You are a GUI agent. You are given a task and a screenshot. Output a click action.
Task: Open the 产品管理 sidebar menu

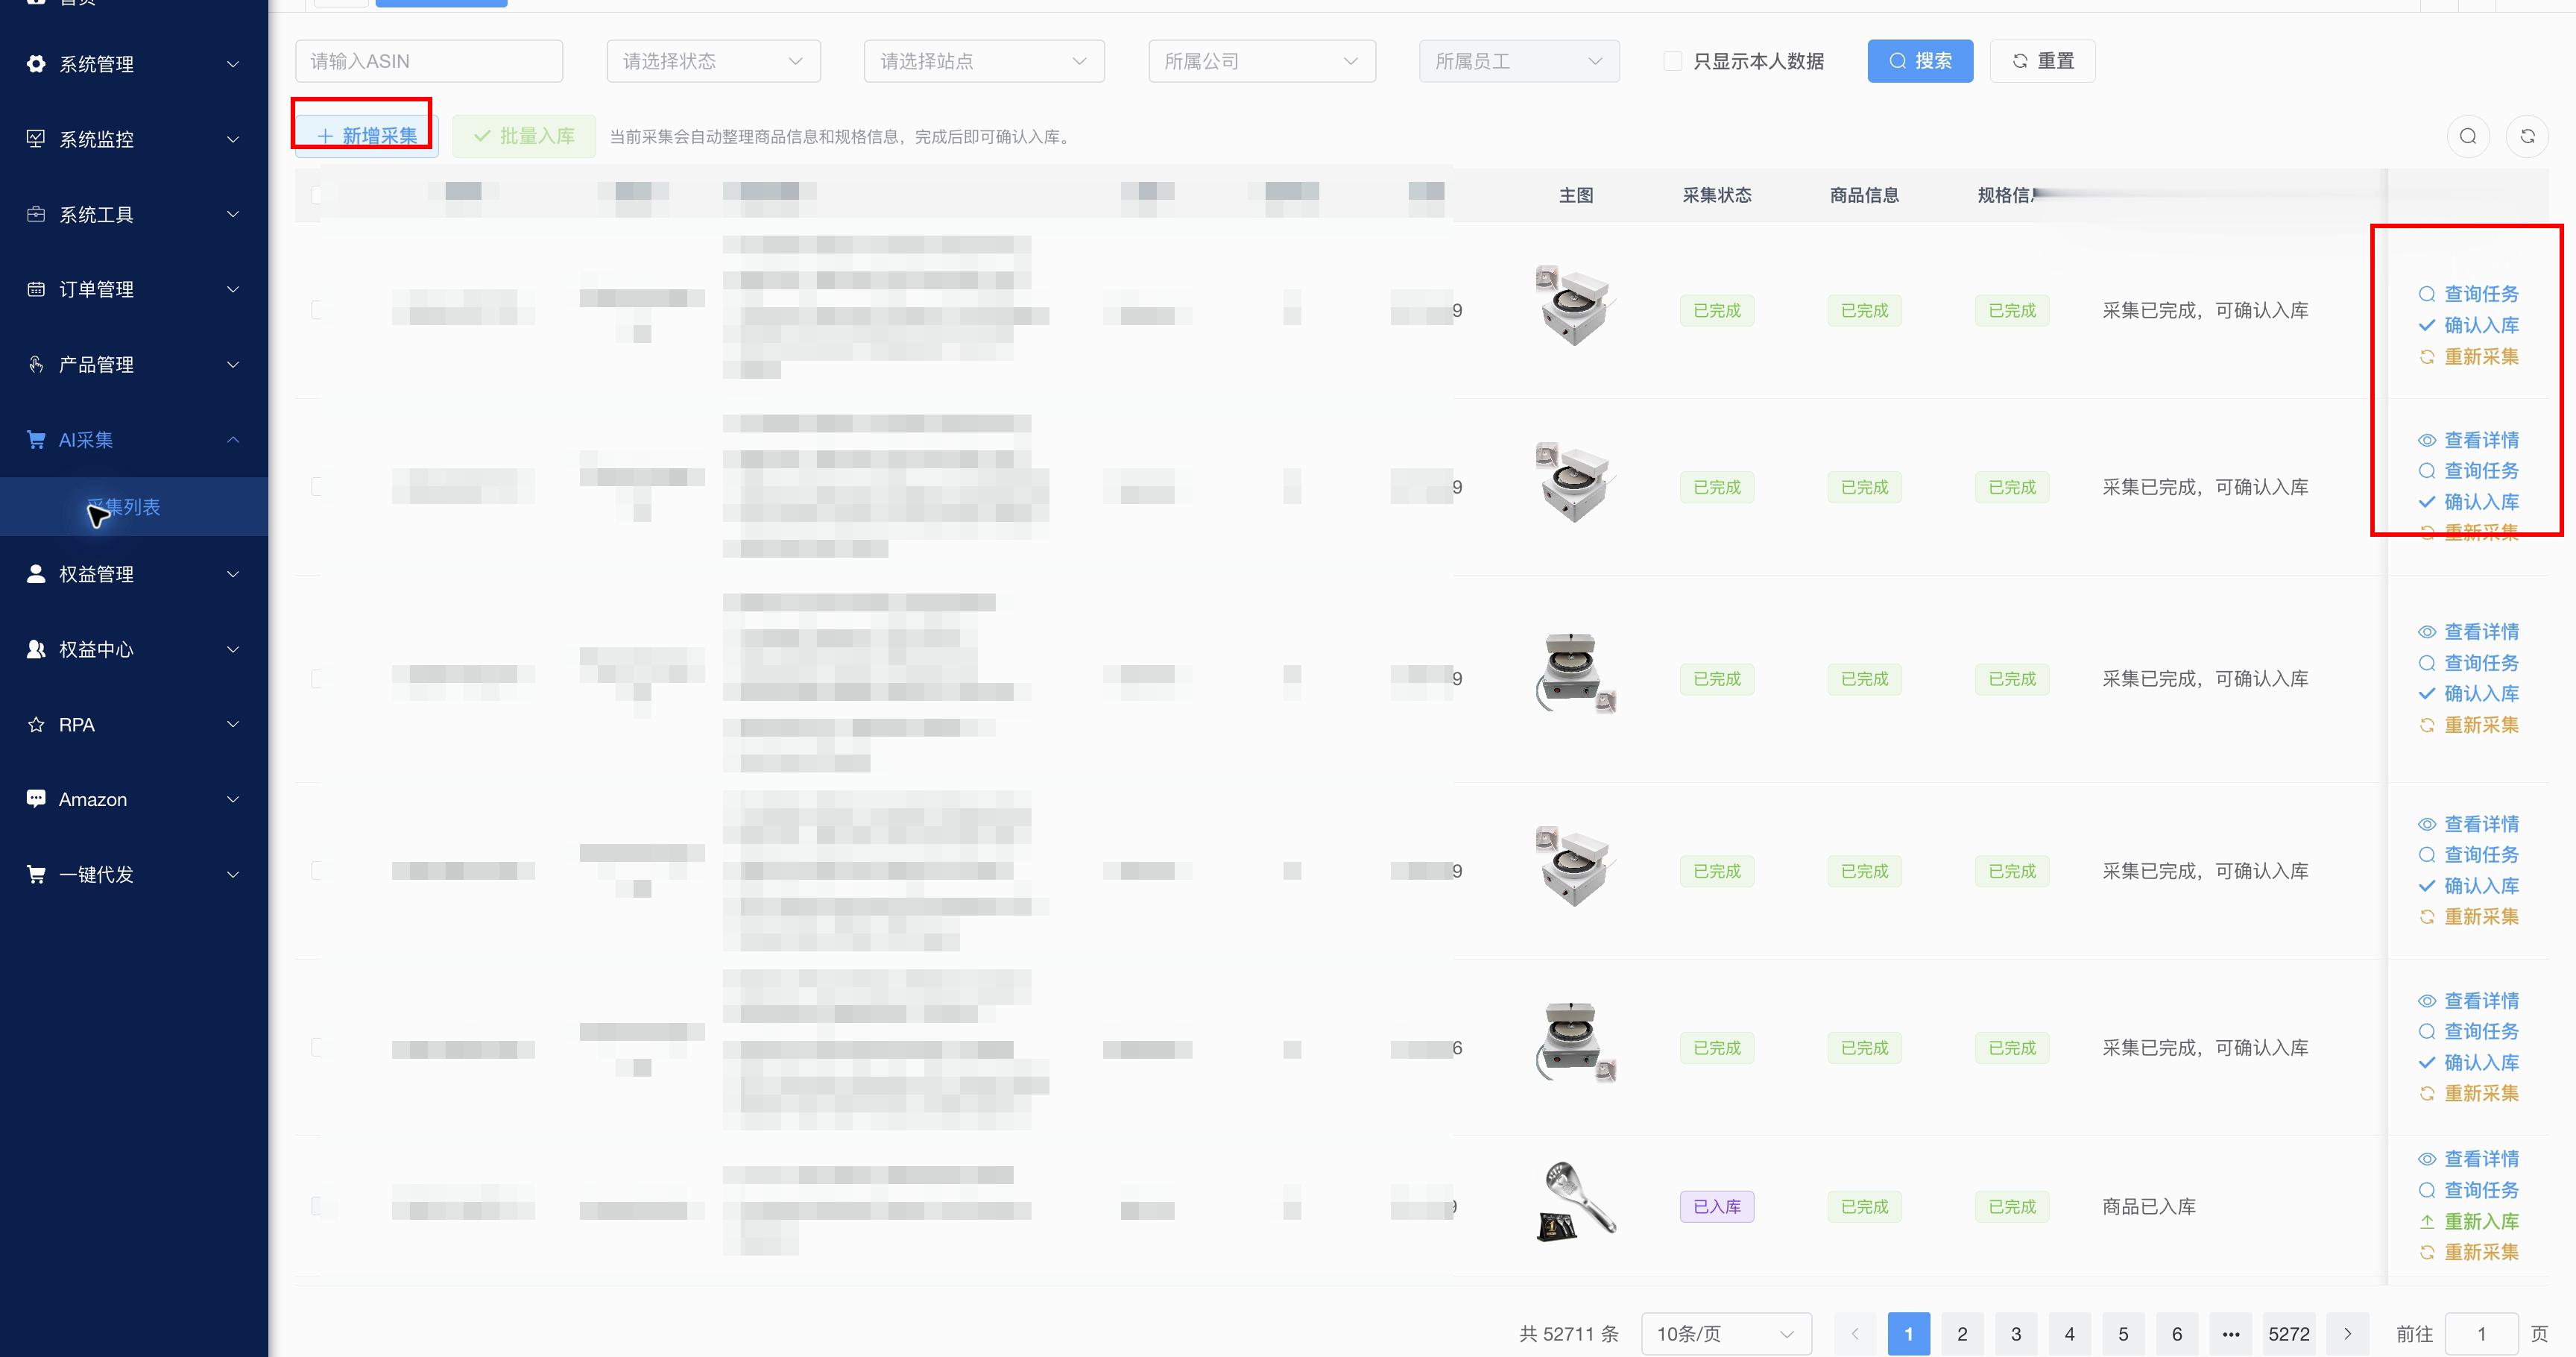pyautogui.click(x=134, y=364)
